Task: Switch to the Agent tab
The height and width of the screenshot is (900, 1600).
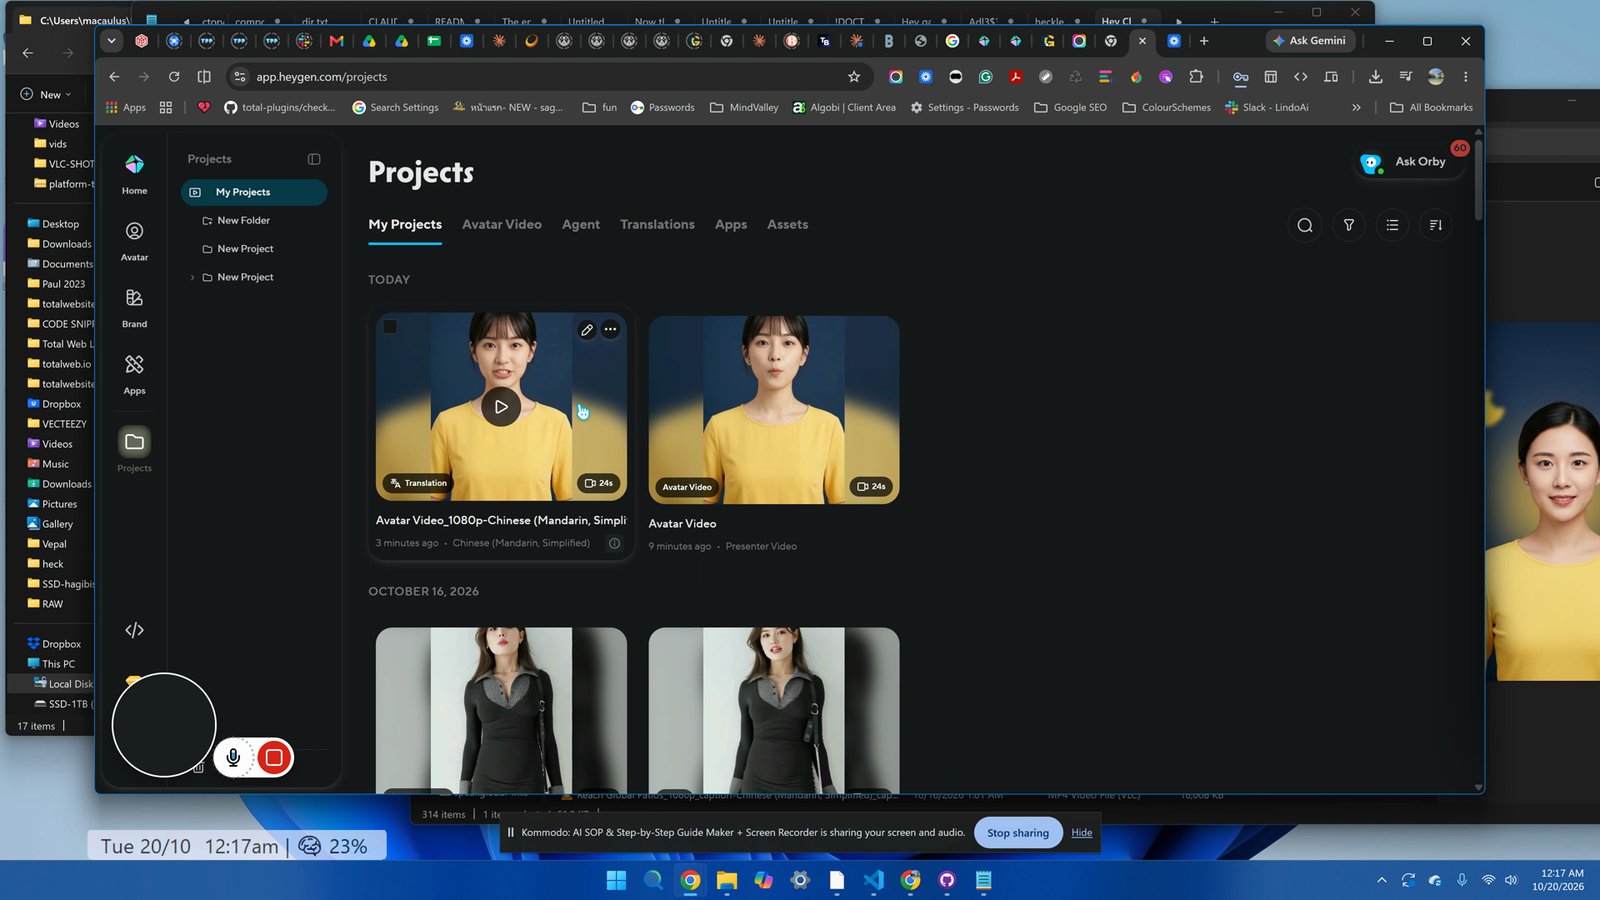Action: point(581,224)
